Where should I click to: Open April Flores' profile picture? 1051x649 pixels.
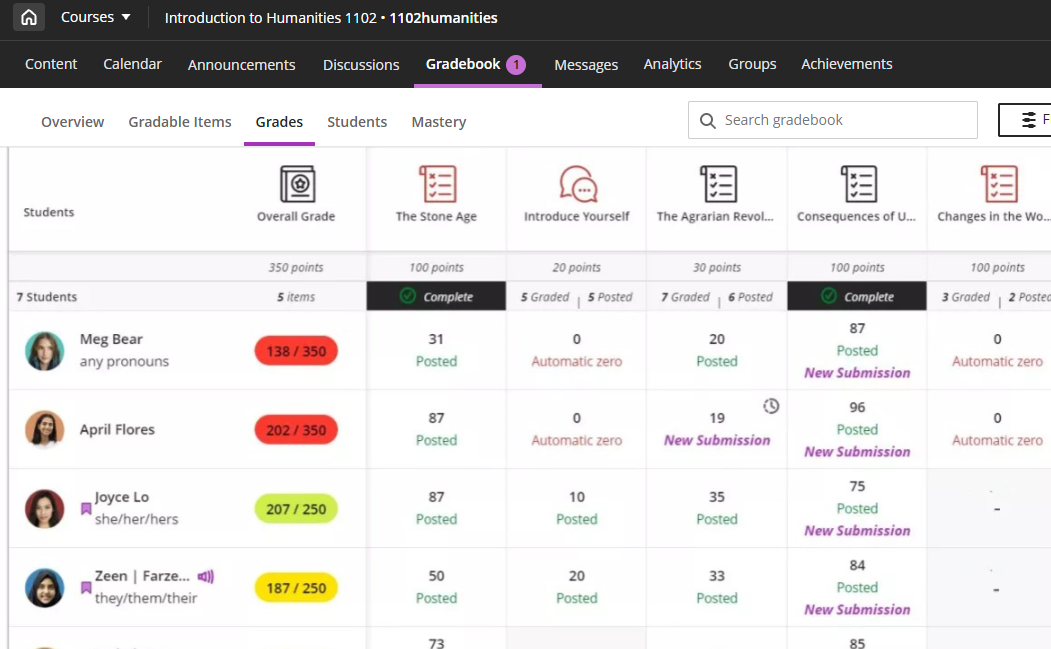pyautogui.click(x=44, y=429)
